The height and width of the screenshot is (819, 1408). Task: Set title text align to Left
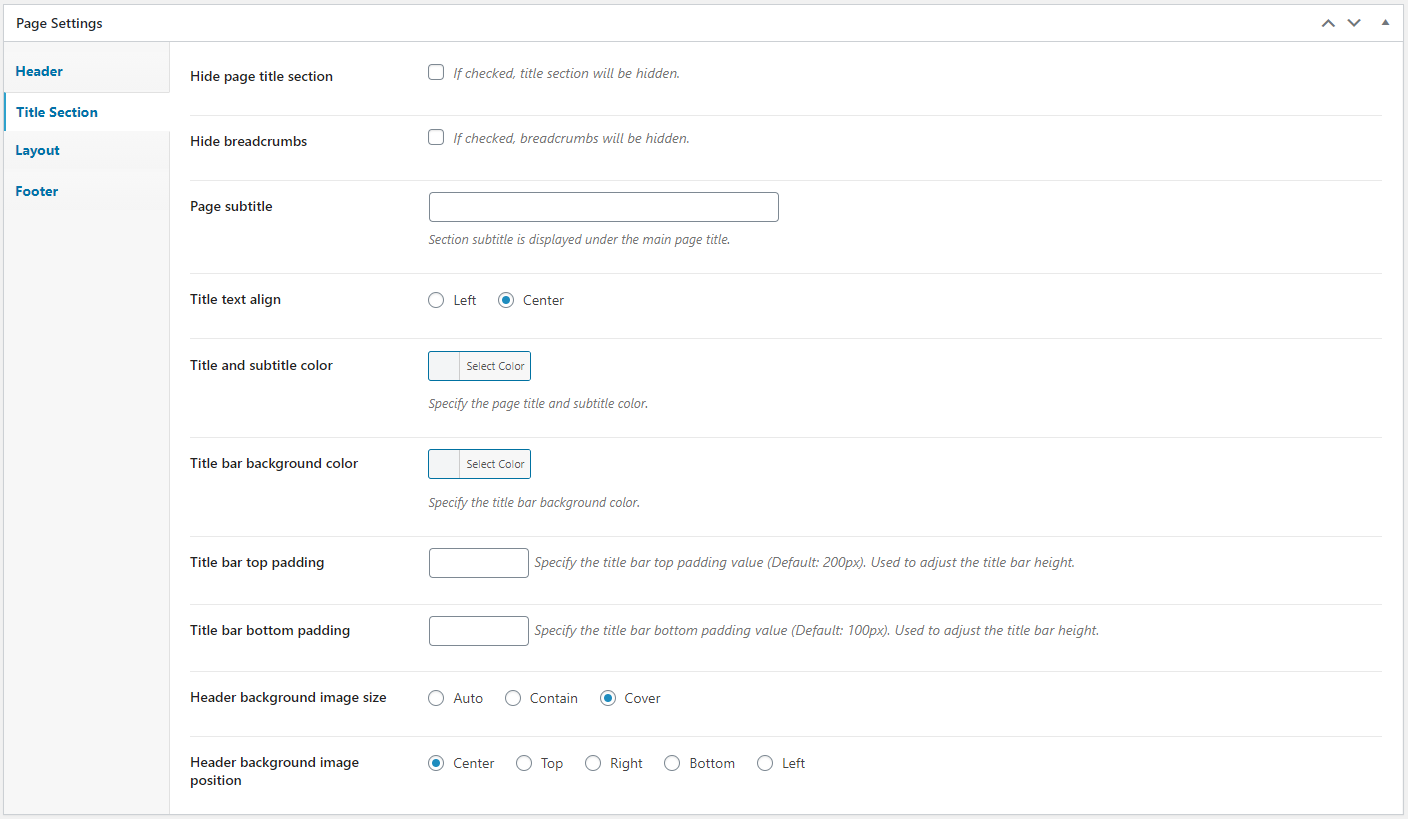(x=436, y=300)
